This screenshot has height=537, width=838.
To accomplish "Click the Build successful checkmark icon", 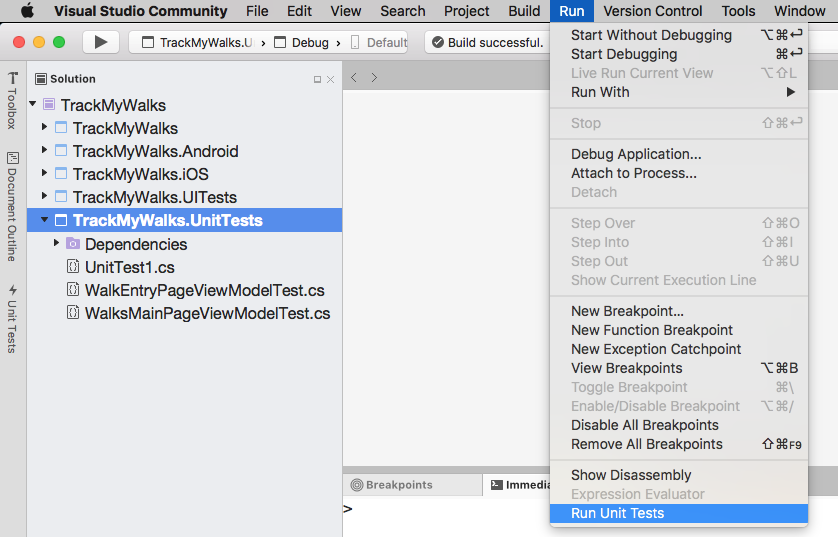I will pyautogui.click(x=438, y=42).
